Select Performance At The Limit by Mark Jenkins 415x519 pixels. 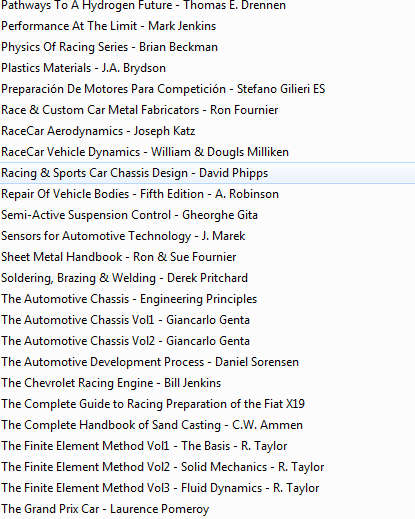(x=109, y=26)
